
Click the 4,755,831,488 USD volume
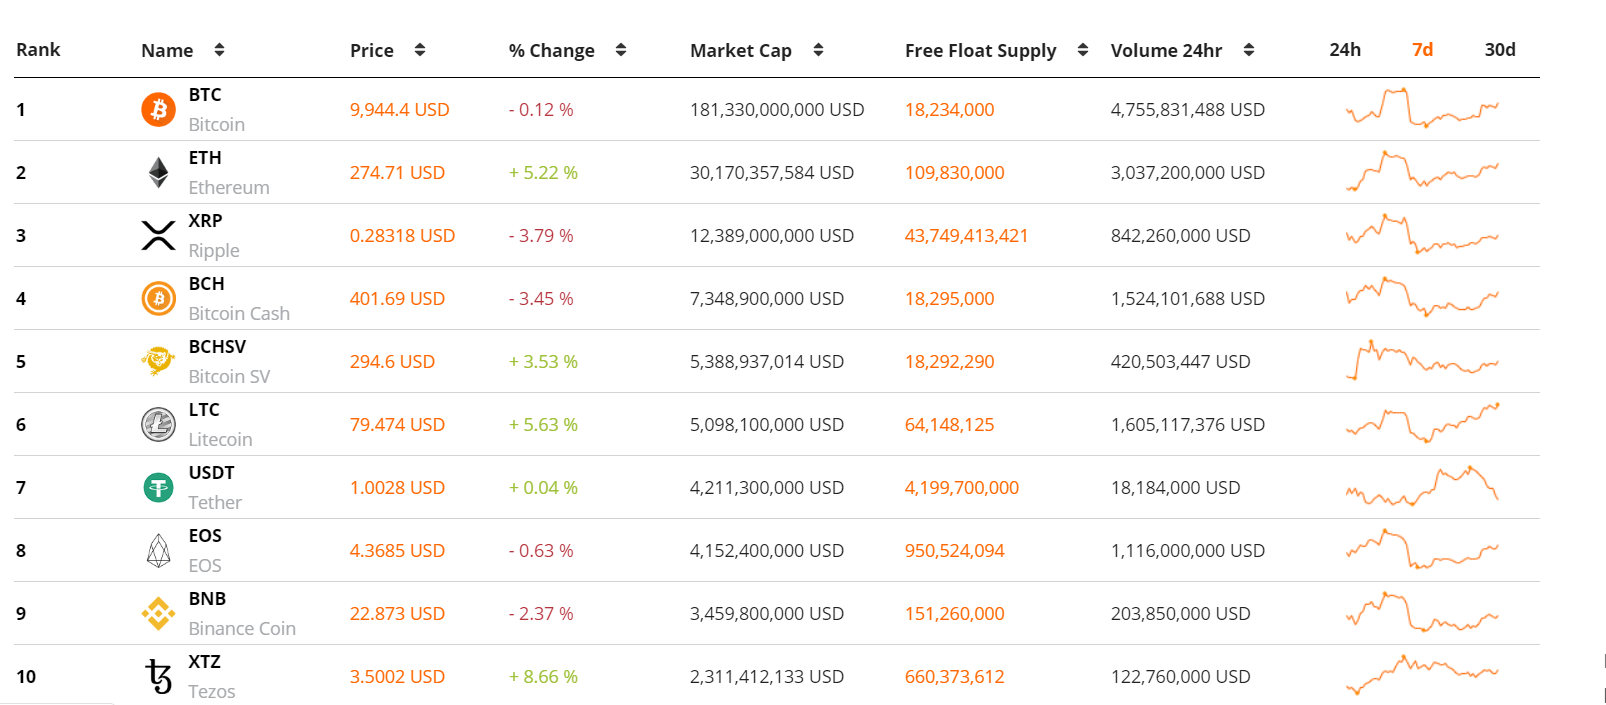pos(1188,110)
